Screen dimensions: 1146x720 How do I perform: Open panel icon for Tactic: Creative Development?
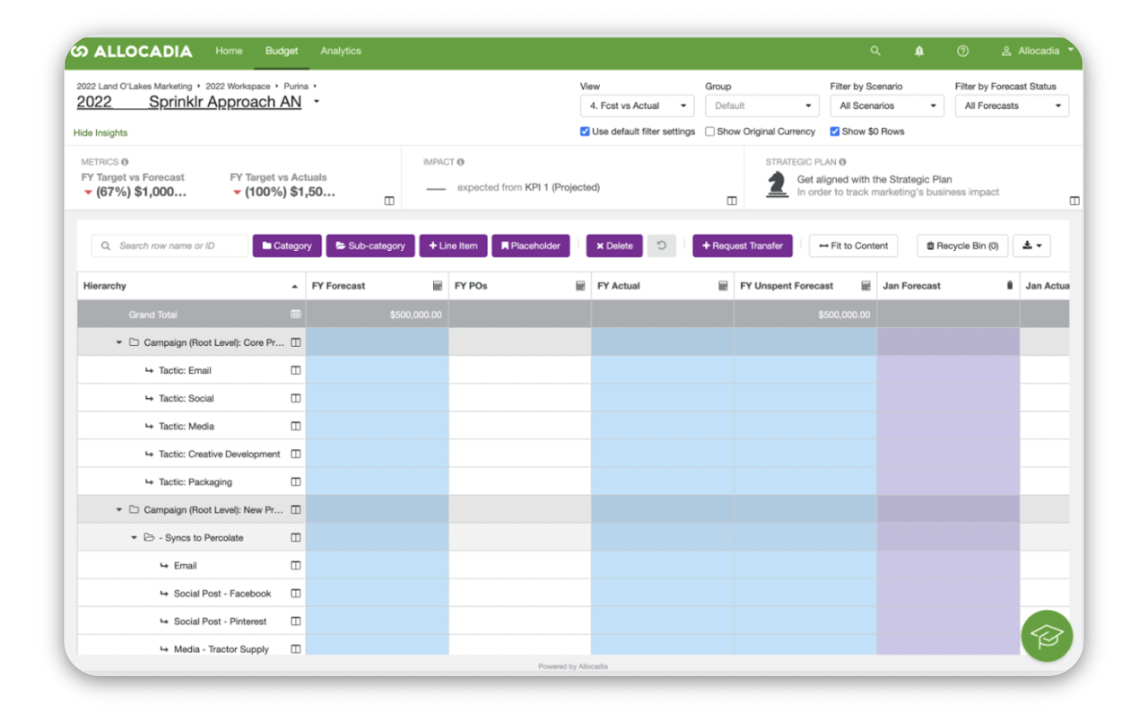click(x=295, y=454)
